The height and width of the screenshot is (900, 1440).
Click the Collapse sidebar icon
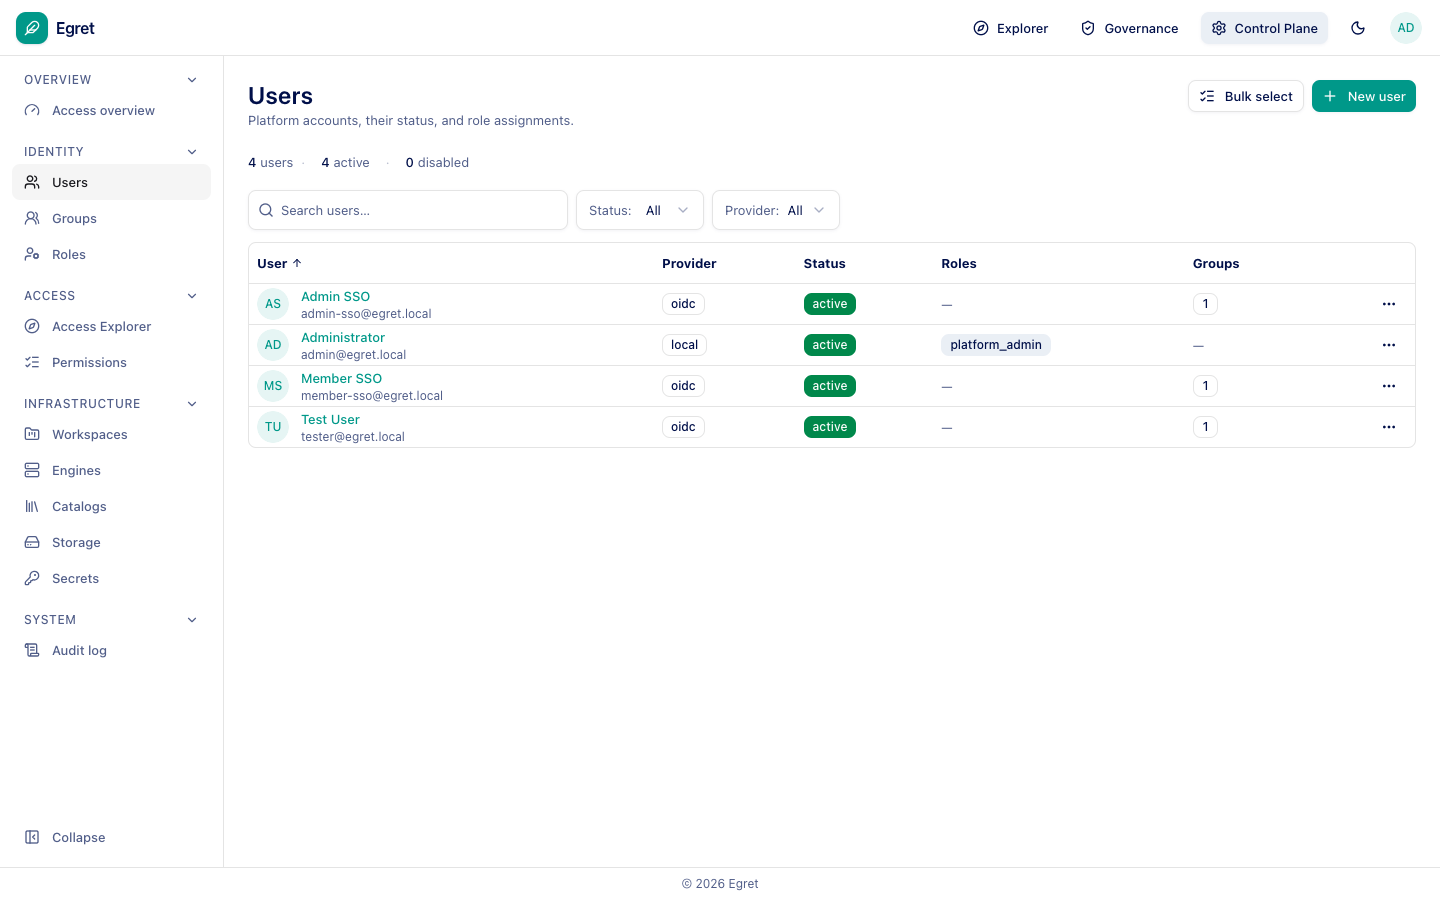[x=32, y=837]
